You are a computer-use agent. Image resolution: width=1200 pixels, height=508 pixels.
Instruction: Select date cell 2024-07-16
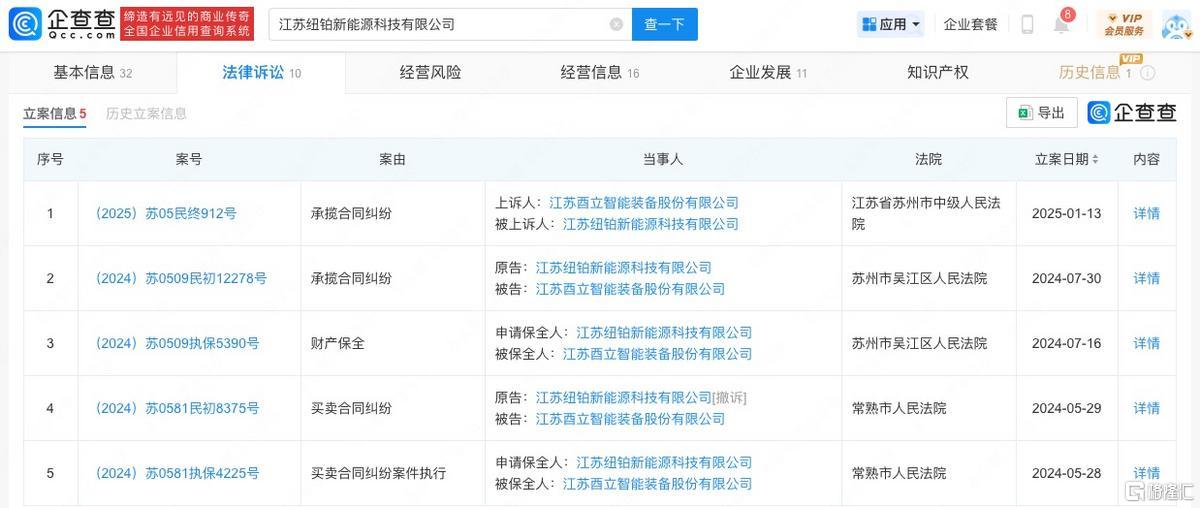coord(1066,343)
